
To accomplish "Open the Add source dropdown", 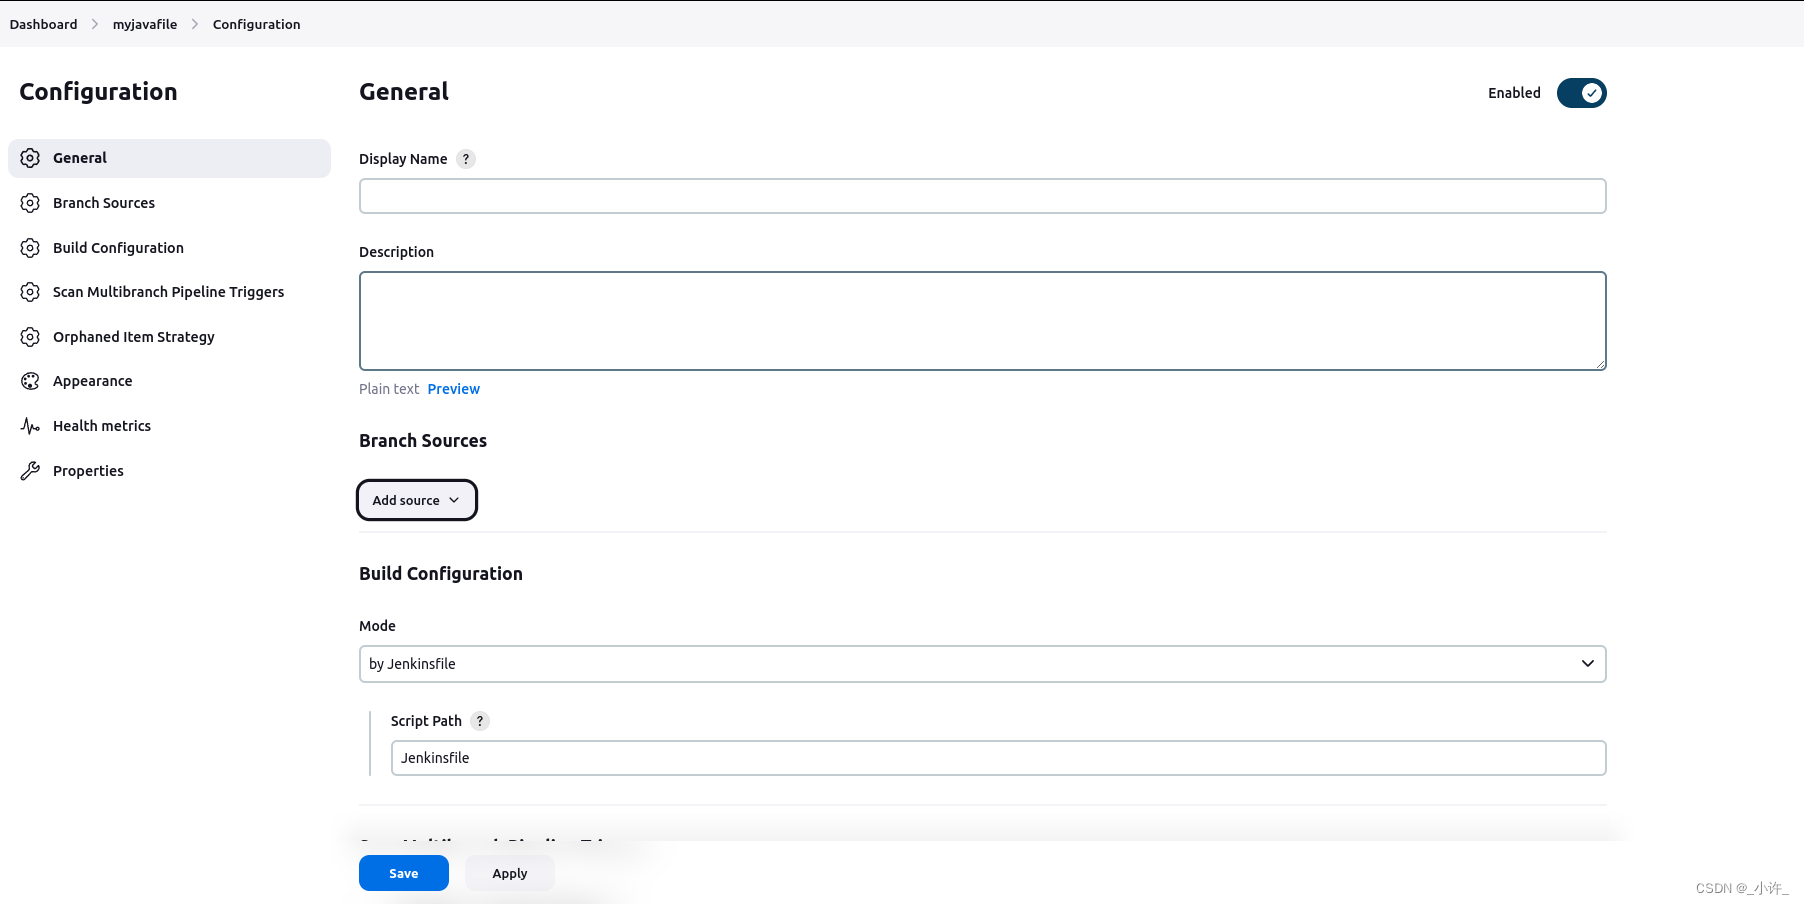I will coord(417,500).
